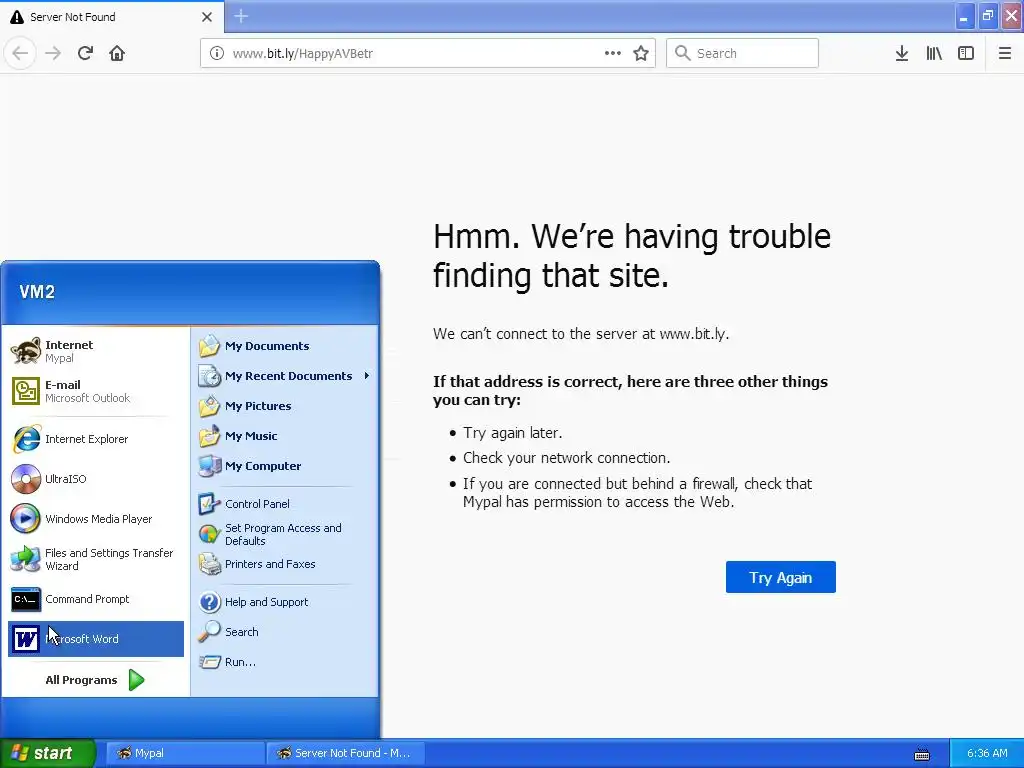This screenshot has width=1024, height=768.
Task: Open My Computer
Action: (x=284, y=466)
